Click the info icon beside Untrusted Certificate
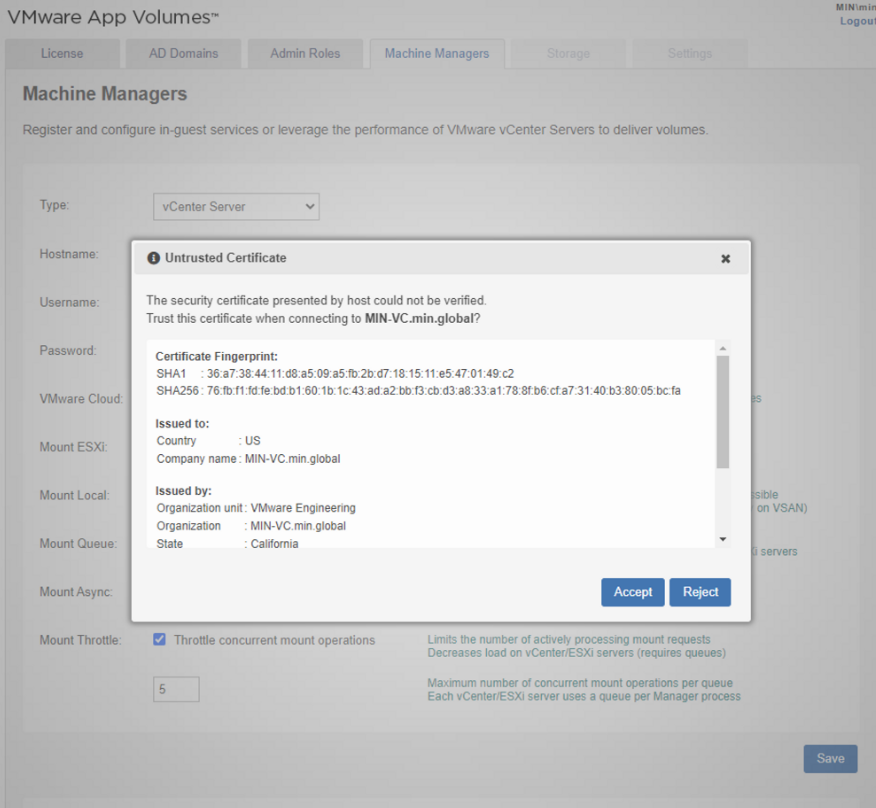 [x=153, y=258]
